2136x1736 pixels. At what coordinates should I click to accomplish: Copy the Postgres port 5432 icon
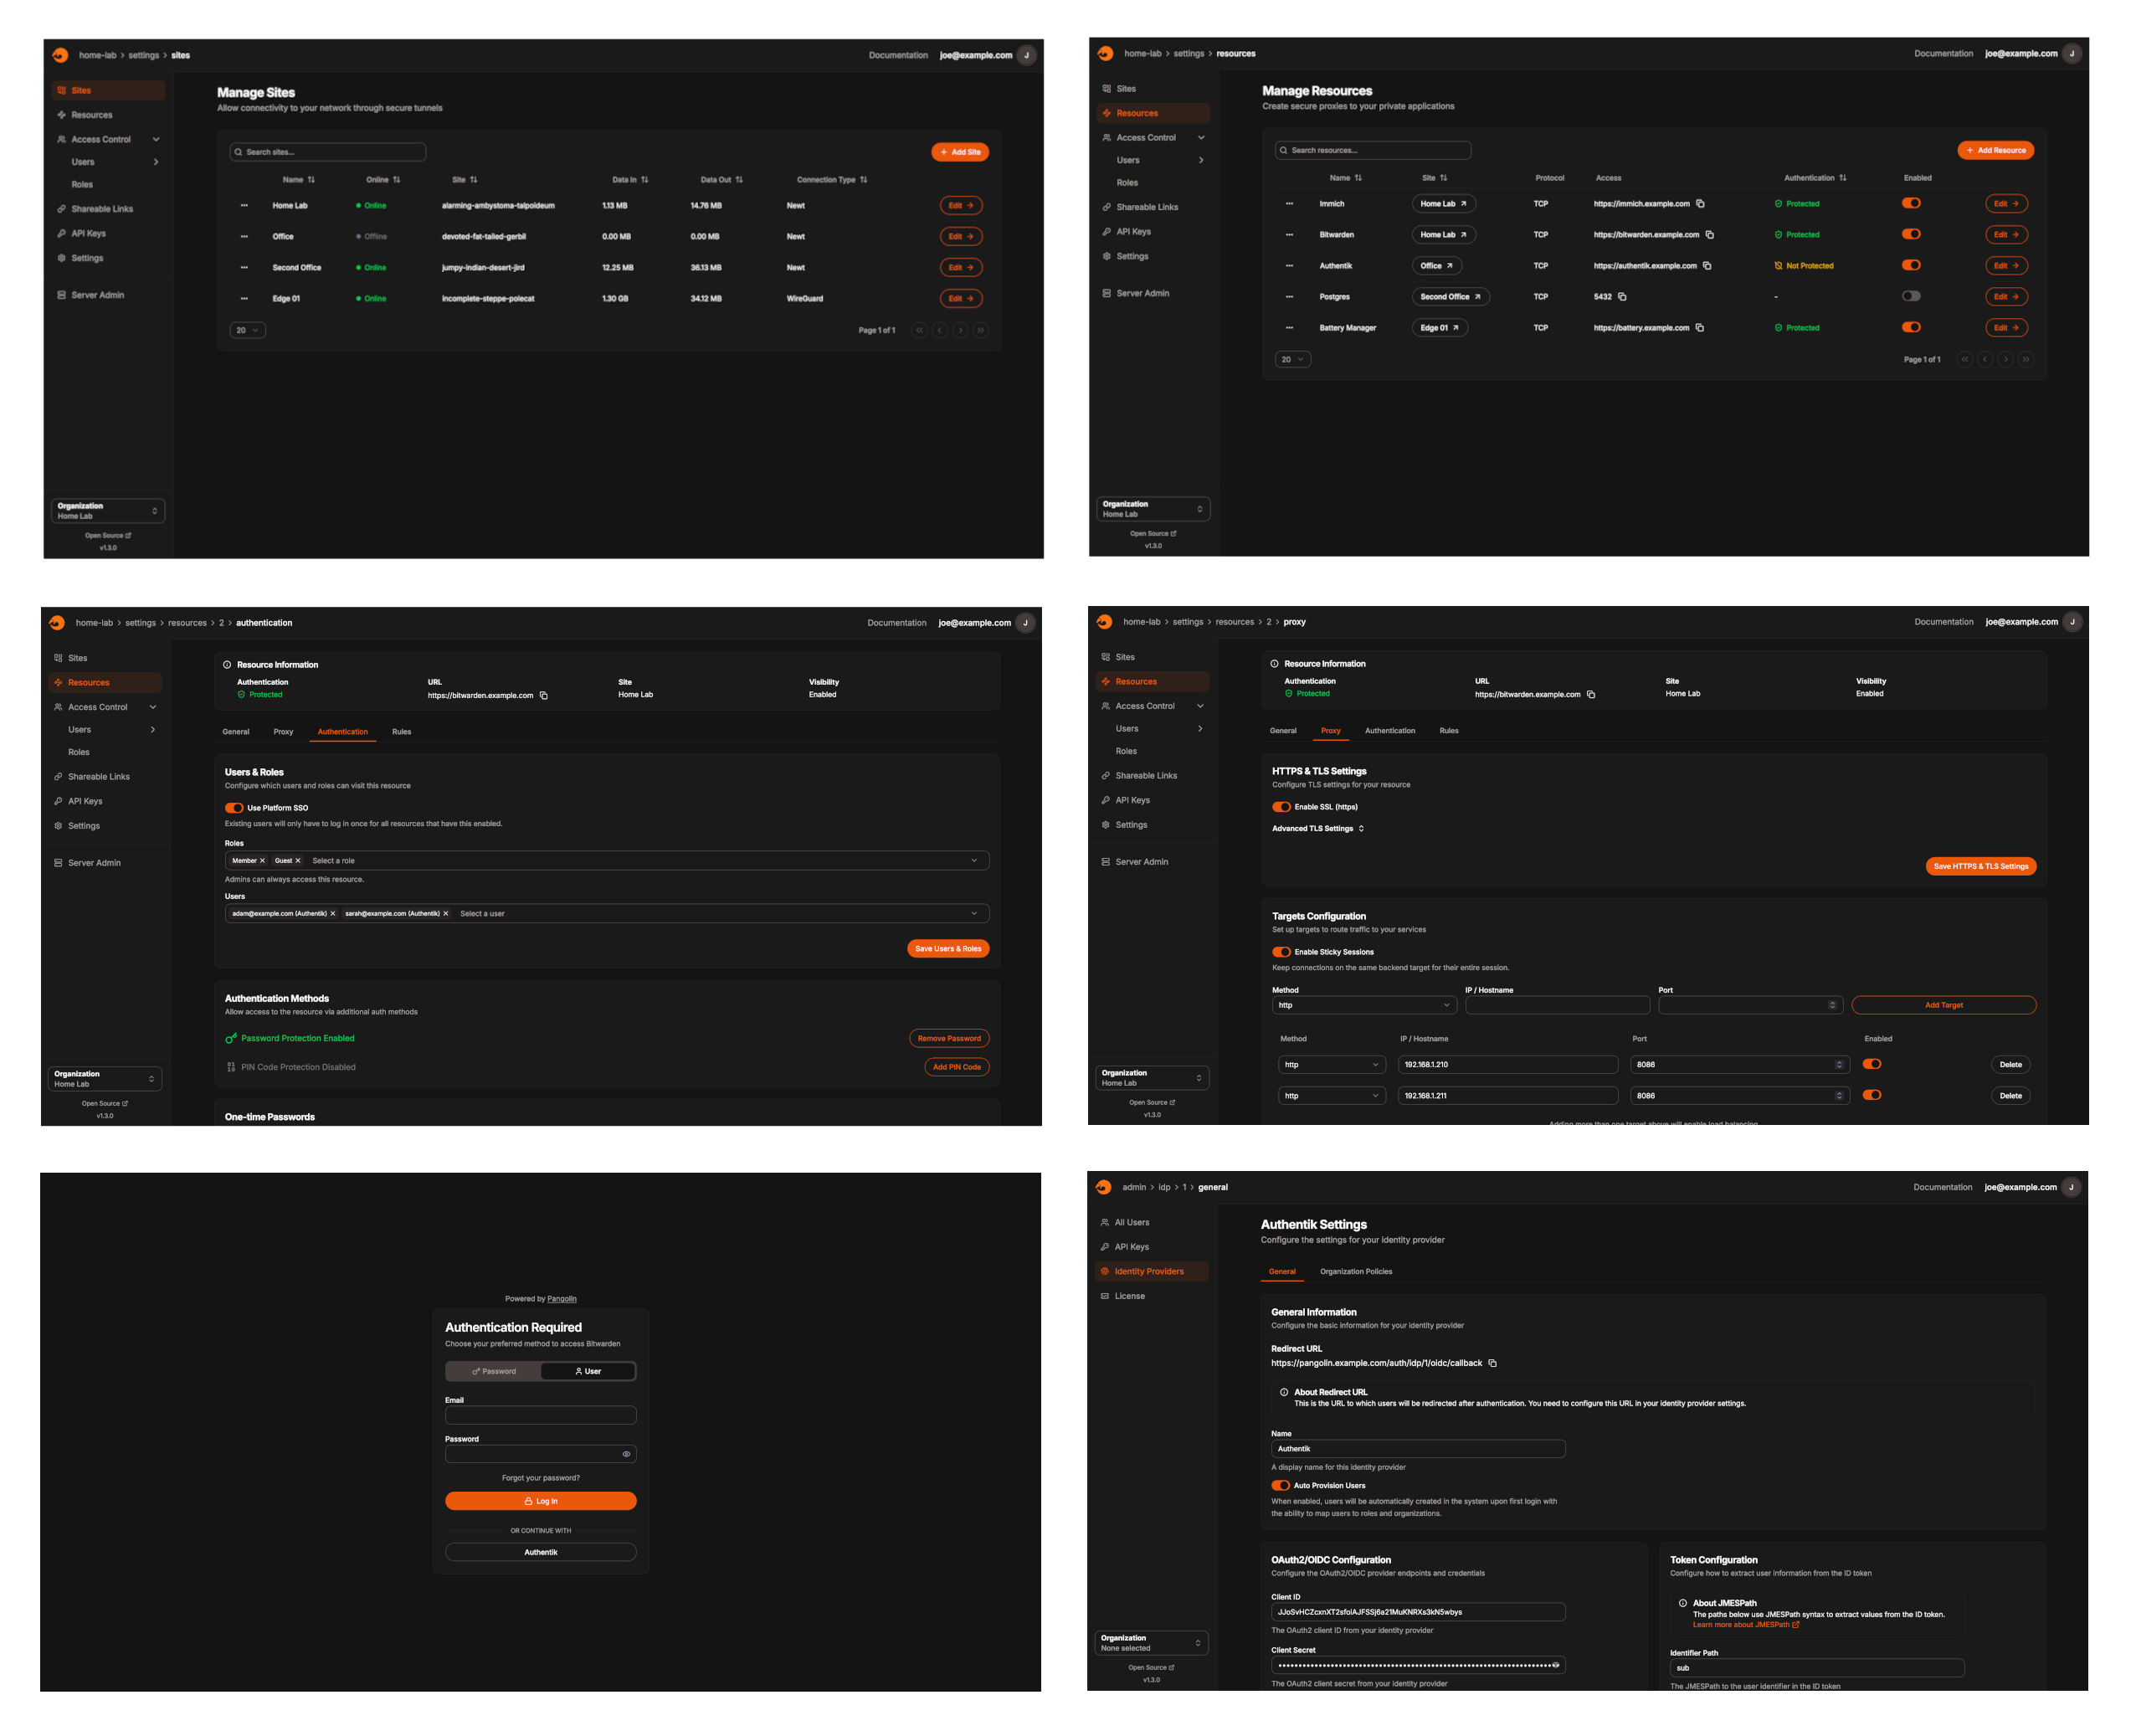pyautogui.click(x=1622, y=297)
